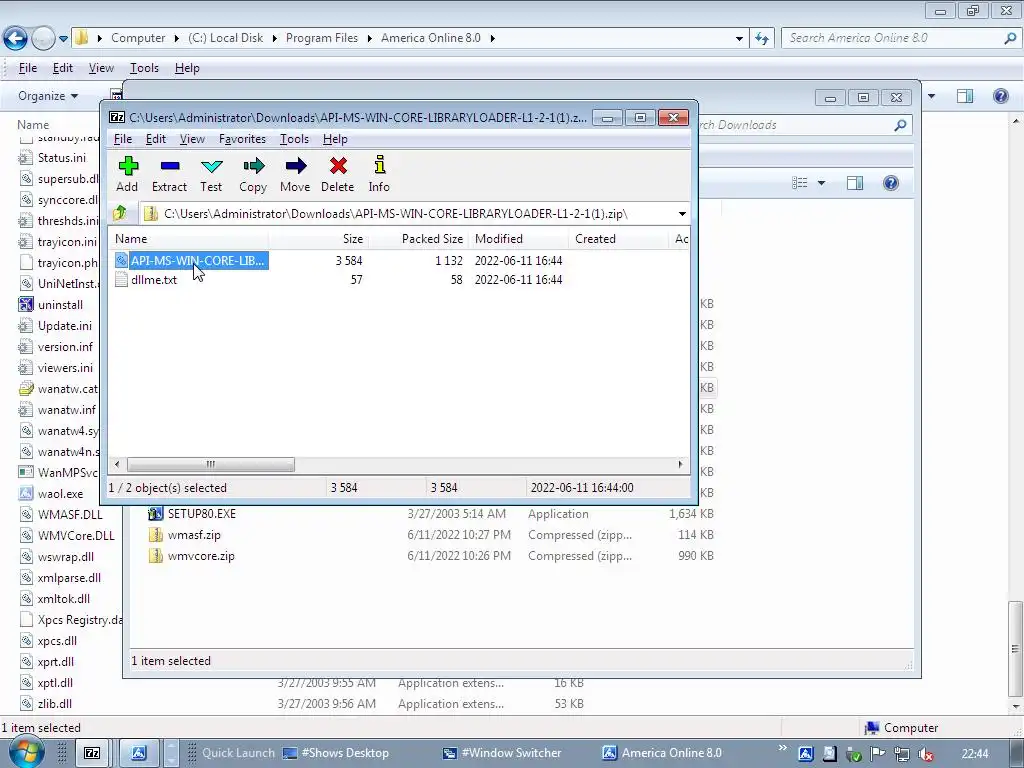Screen dimensions: 1024x768
Task: Switch to 7-Zip taskbar button
Action: point(92,753)
